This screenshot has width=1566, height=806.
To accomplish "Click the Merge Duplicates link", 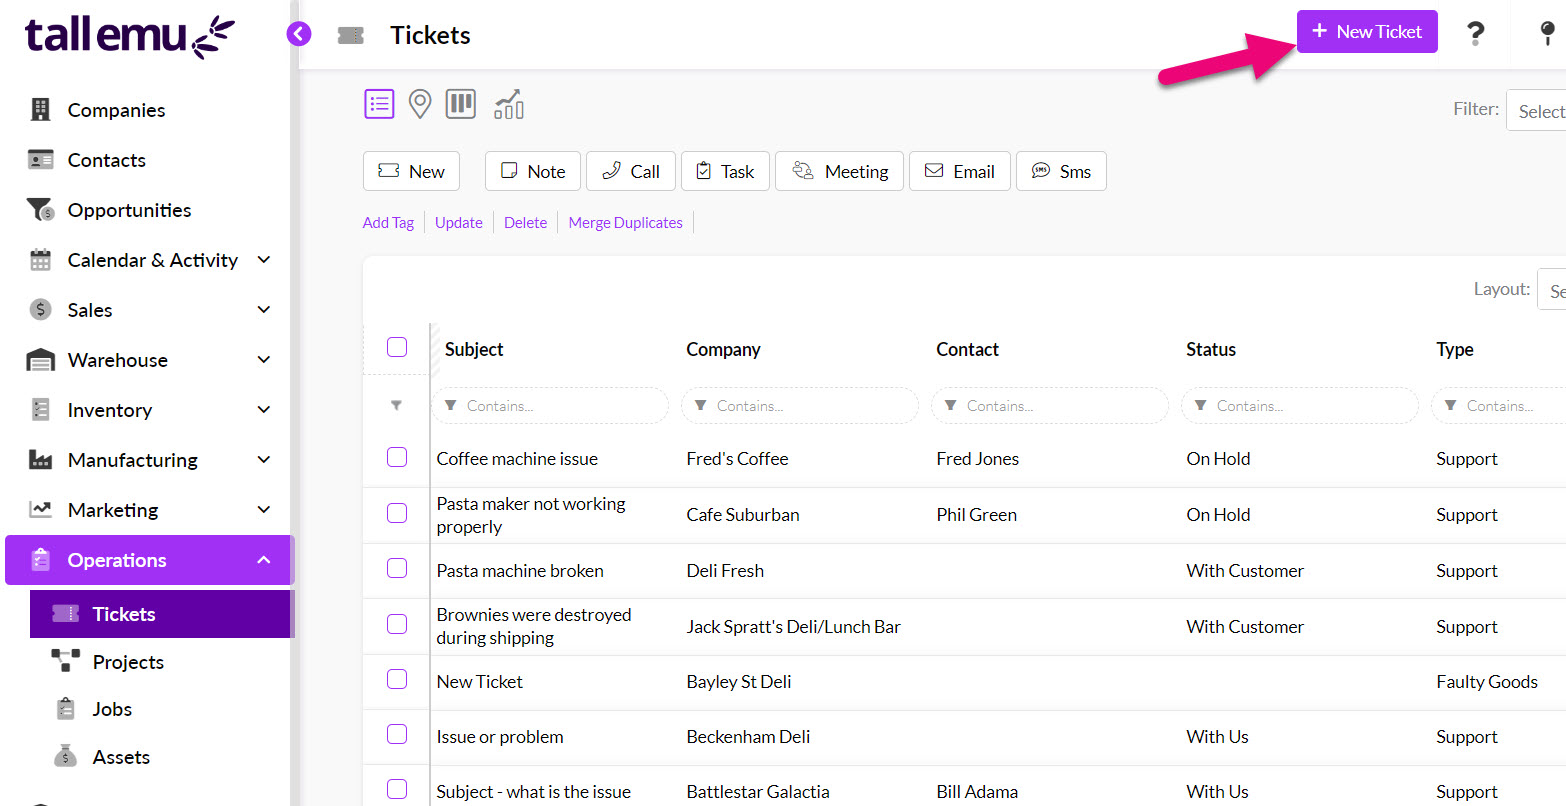I will (x=626, y=223).
